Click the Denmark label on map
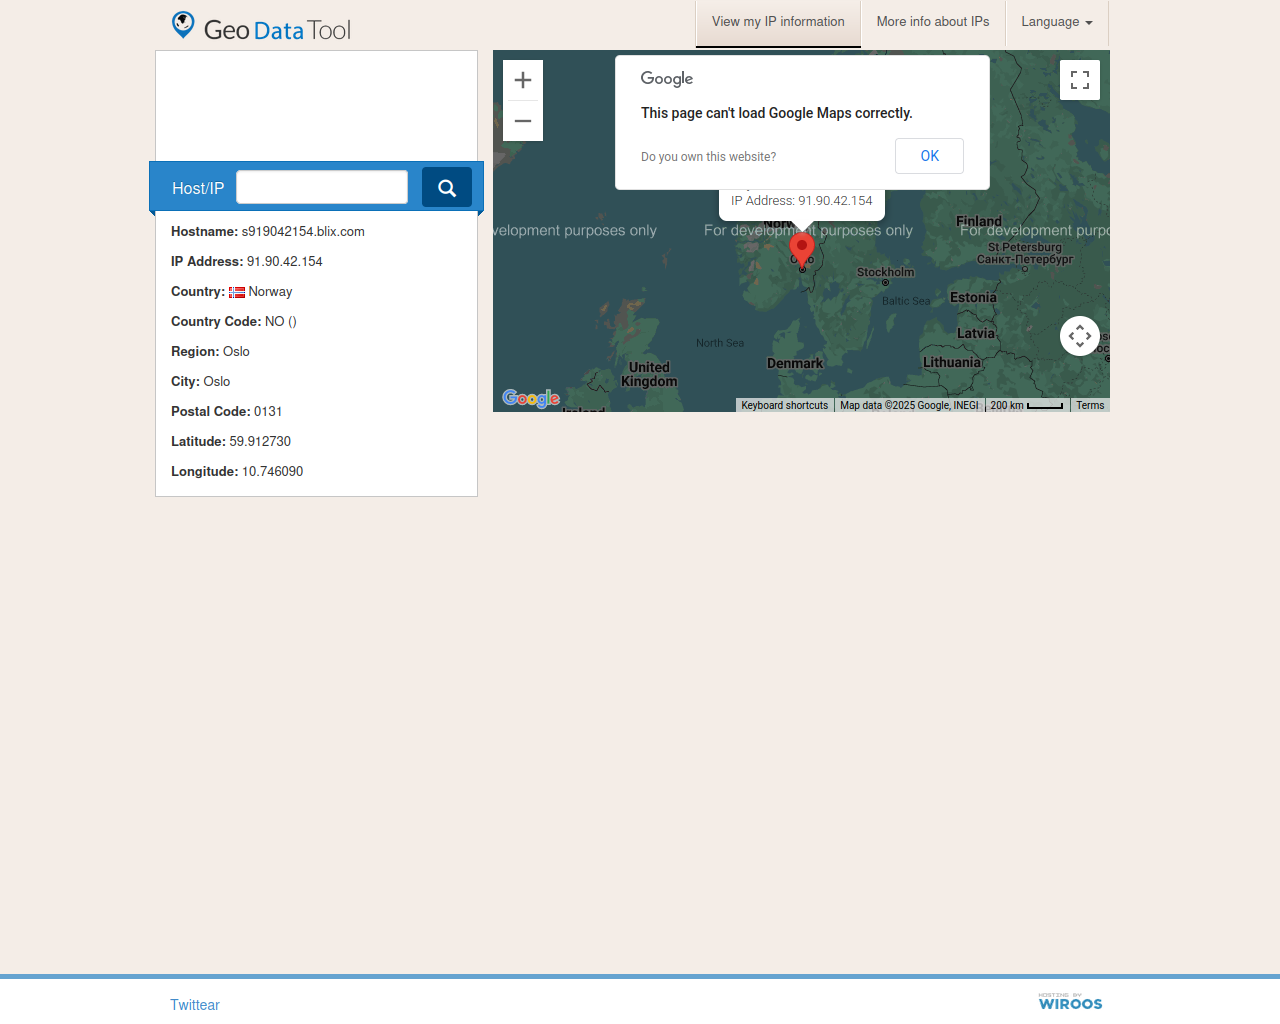 pos(795,364)
